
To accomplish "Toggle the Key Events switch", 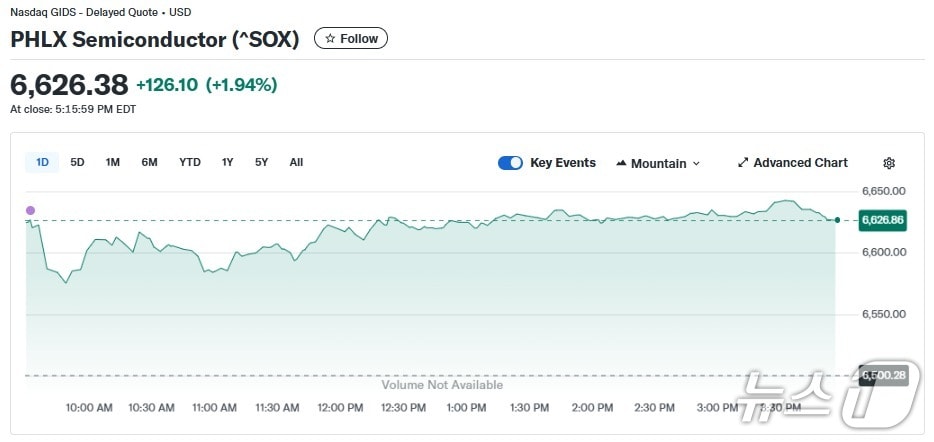I will point(510,163).
